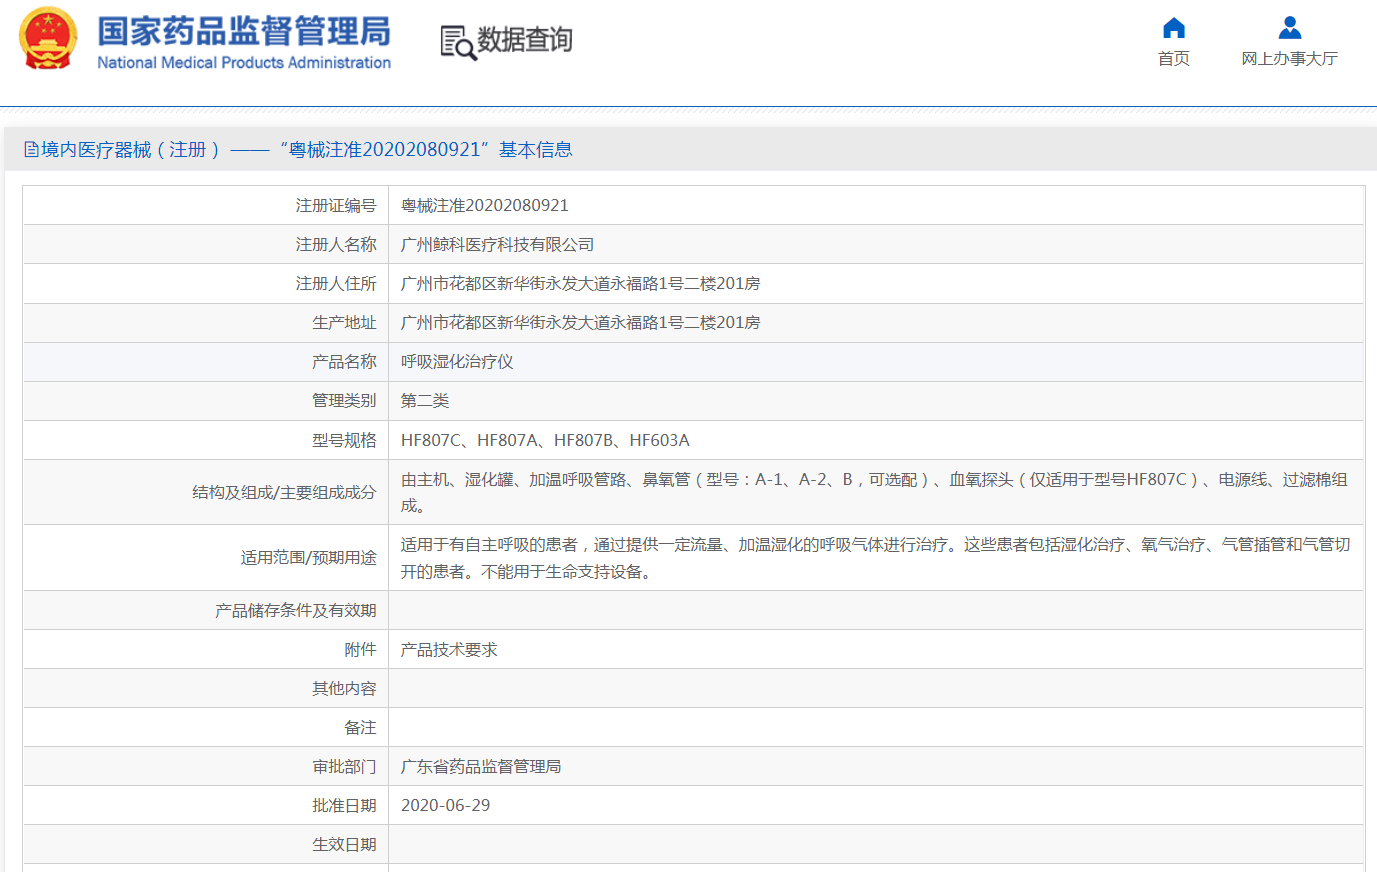Select the address in 生产地址 row
Image resolution: width=1377 pixels, height=872 pixels.
[581, 323]
